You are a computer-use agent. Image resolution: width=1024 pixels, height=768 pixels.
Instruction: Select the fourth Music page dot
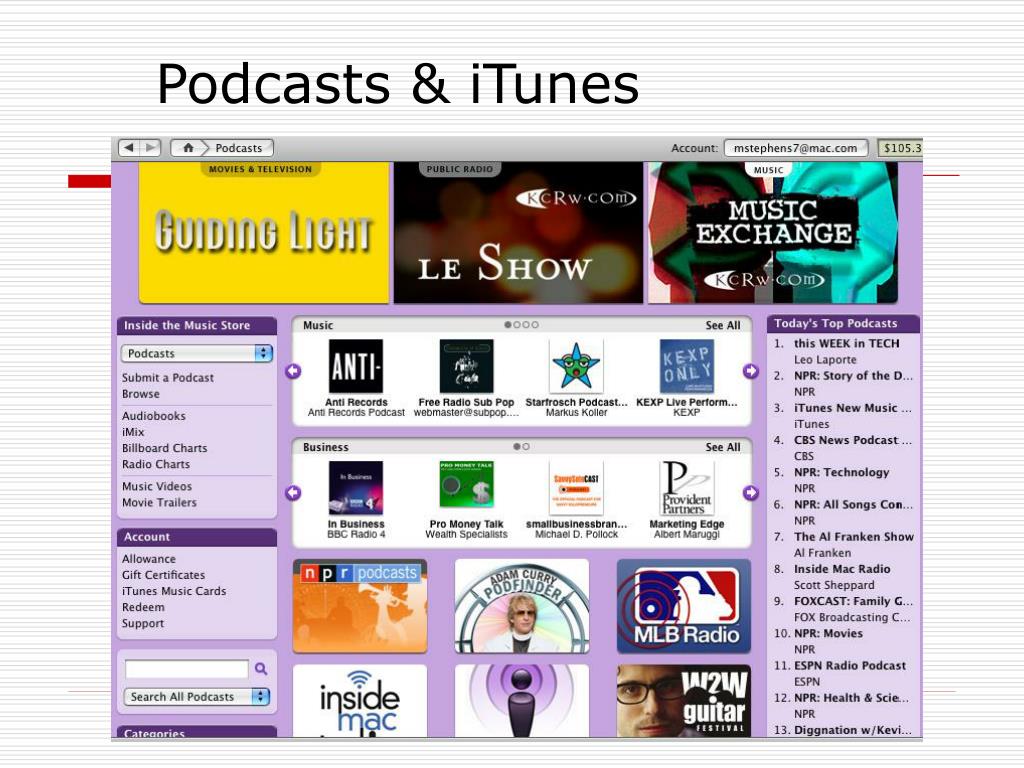click(535, 325)
